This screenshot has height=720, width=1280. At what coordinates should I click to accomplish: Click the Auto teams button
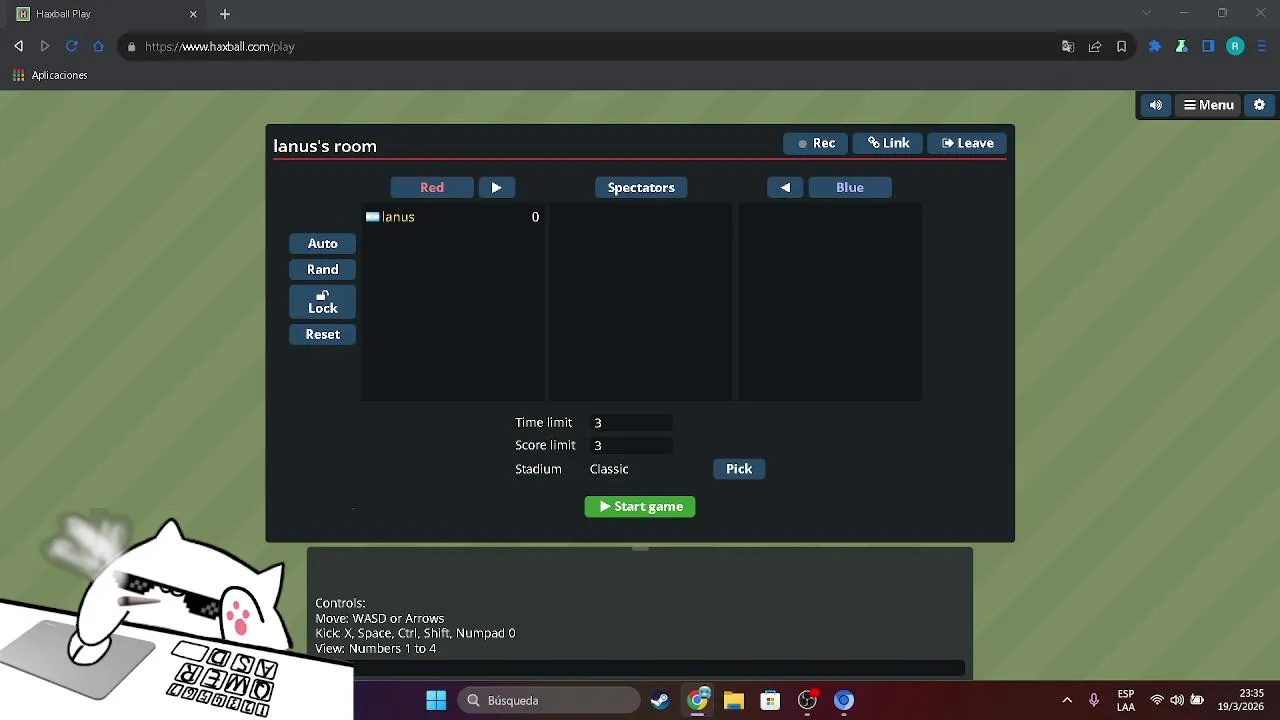pos(322,243)
